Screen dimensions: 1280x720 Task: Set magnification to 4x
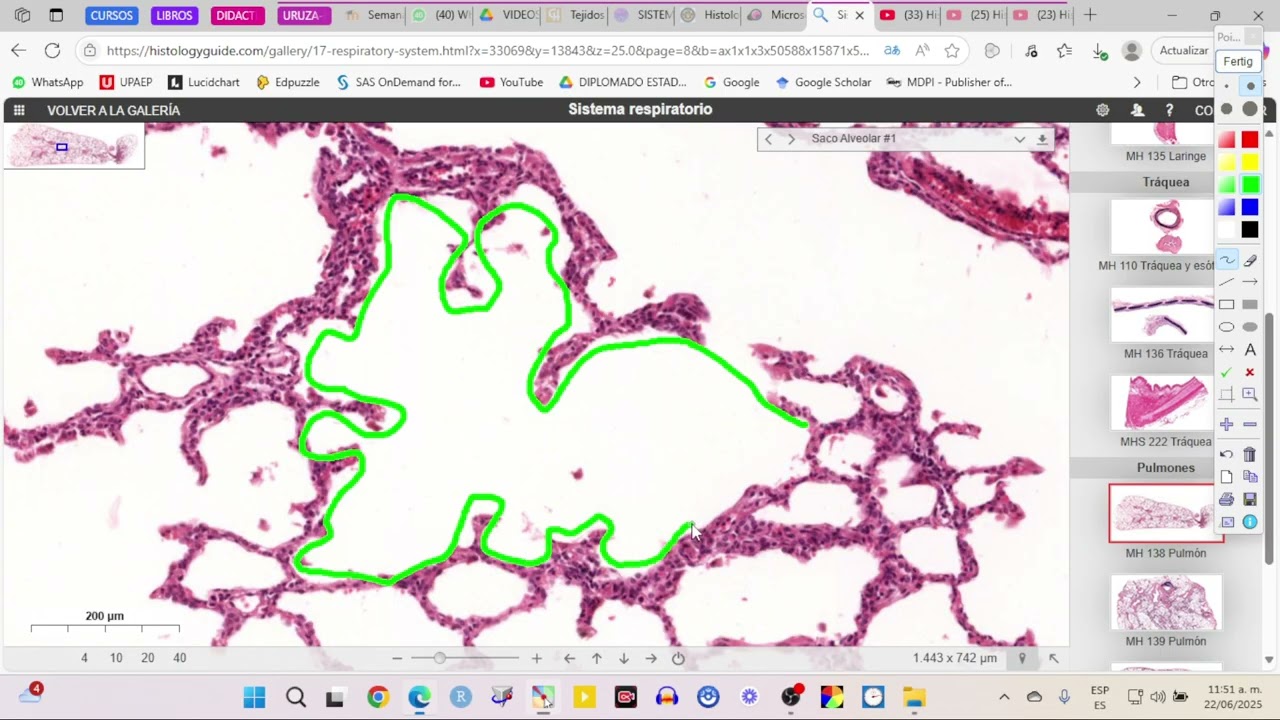pyautogui.click(x=84, y=658)
